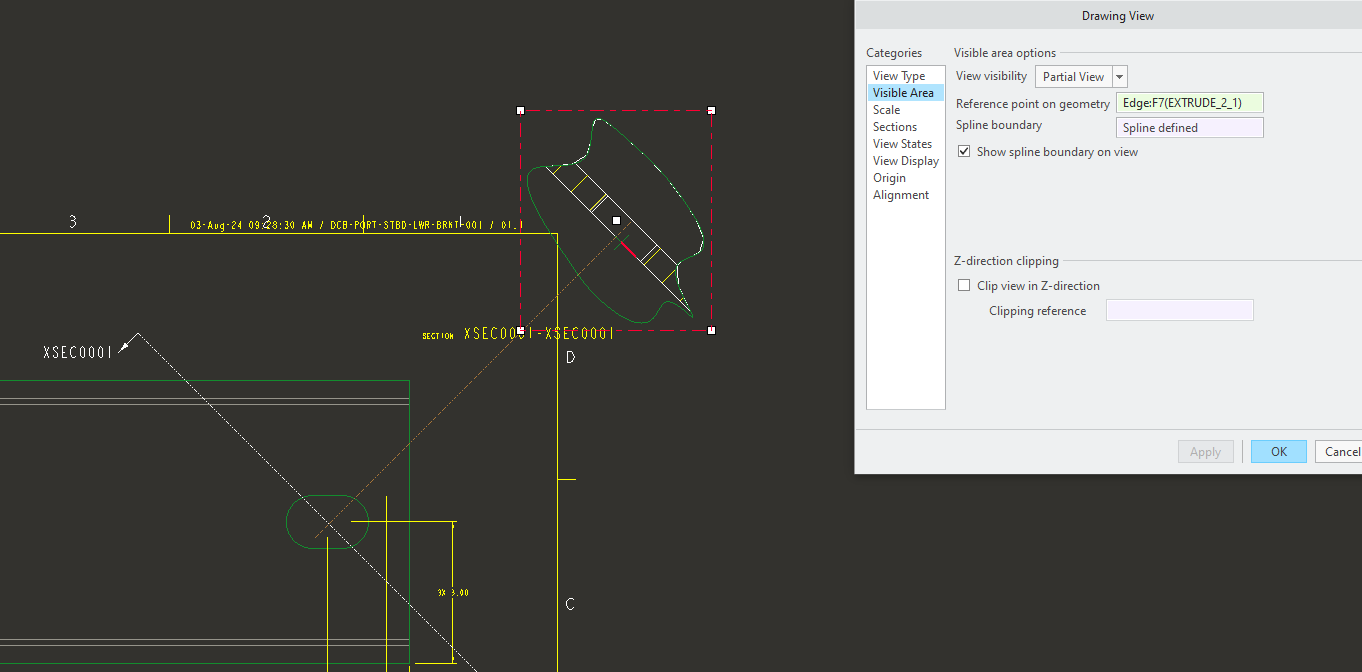The image size is (1362, 672).
Task: Select the XSEC0001-XSEC0001 section label
Action: coord(538,333)
